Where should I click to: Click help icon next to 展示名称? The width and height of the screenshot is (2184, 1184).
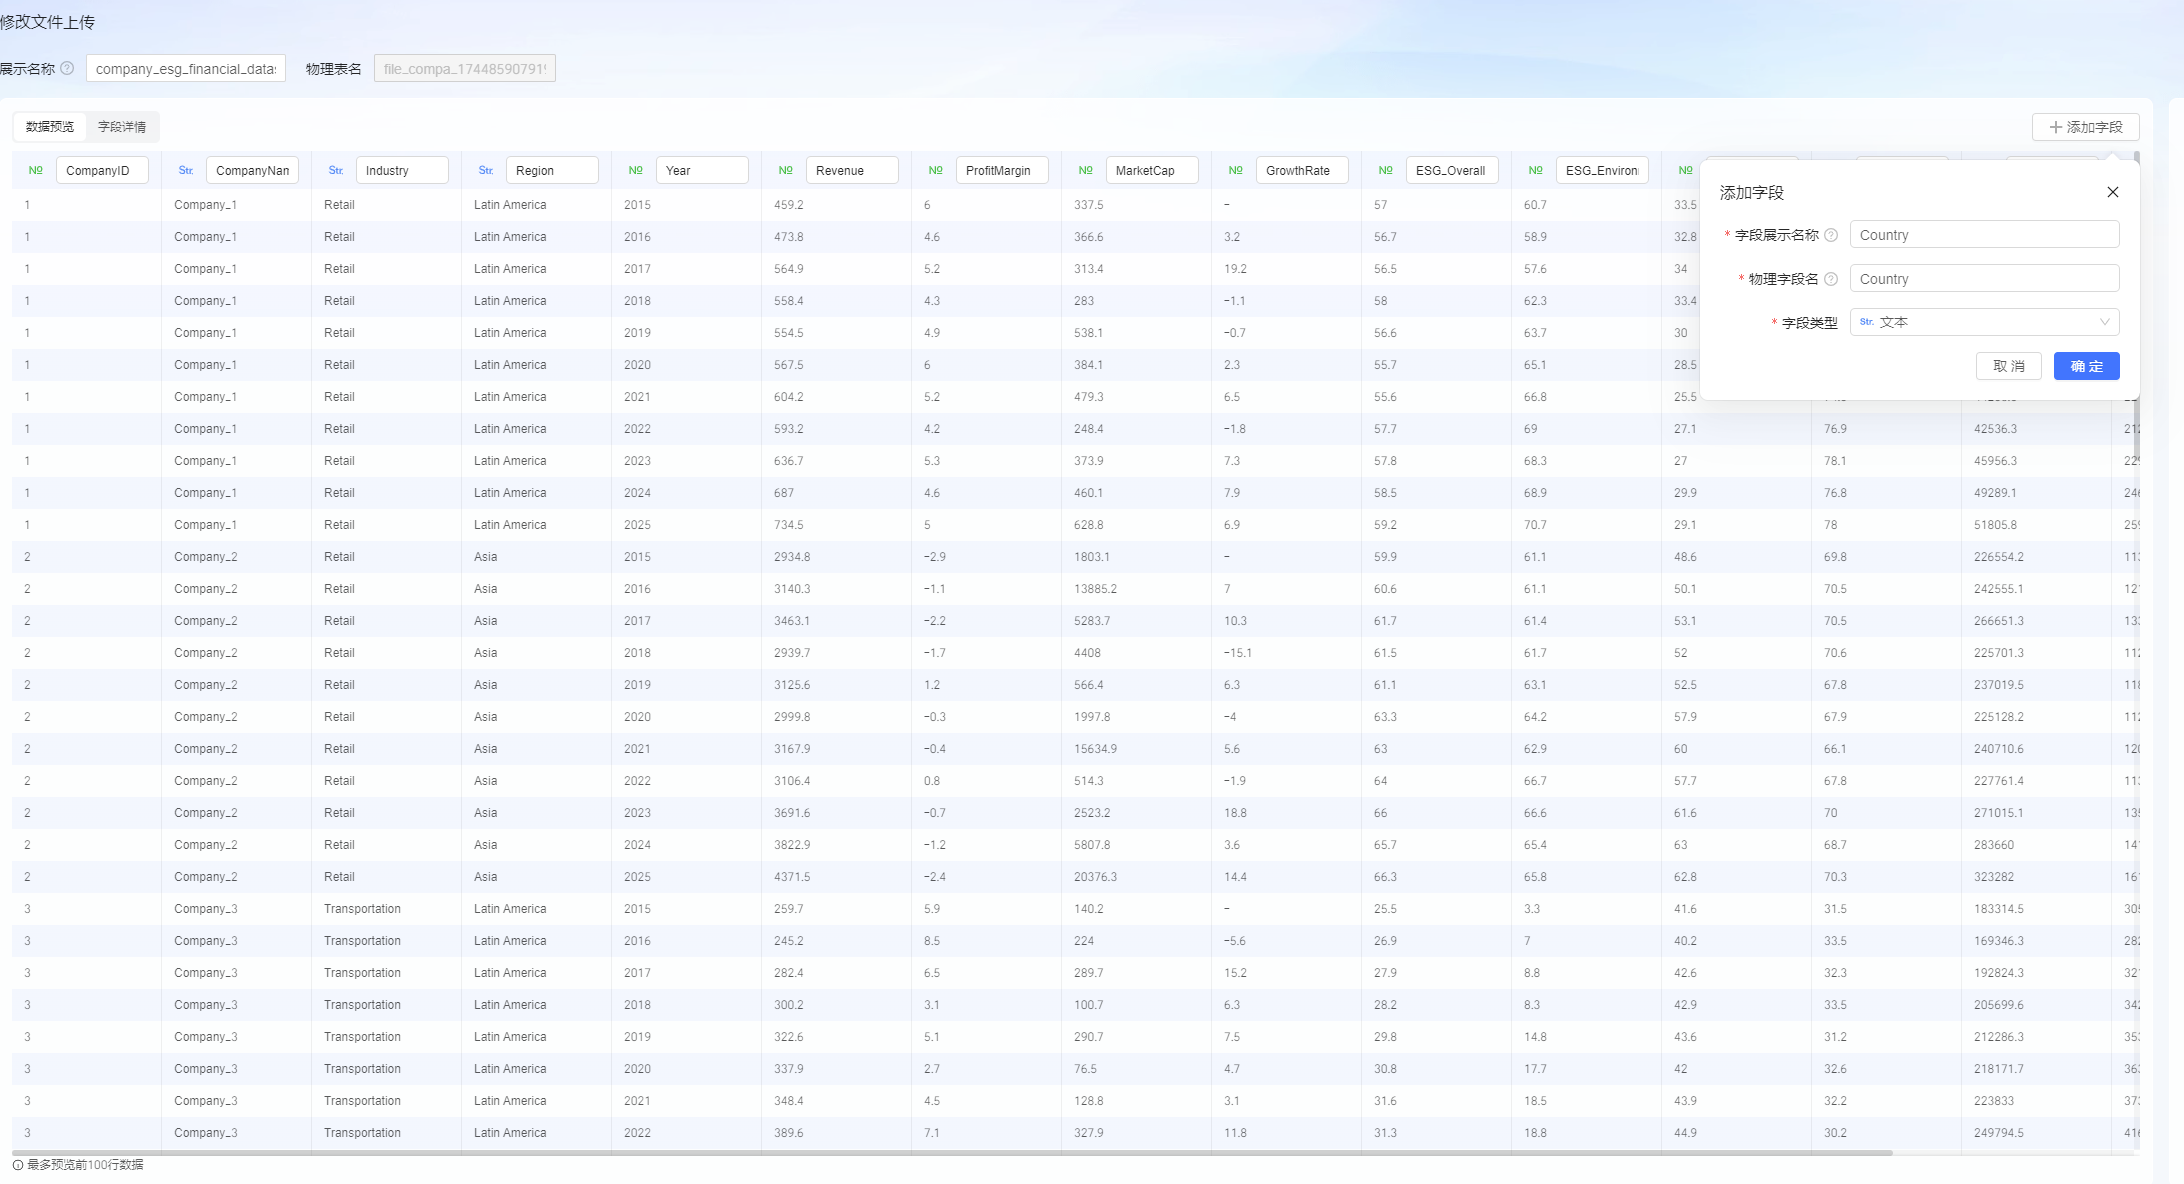(67, 68)
